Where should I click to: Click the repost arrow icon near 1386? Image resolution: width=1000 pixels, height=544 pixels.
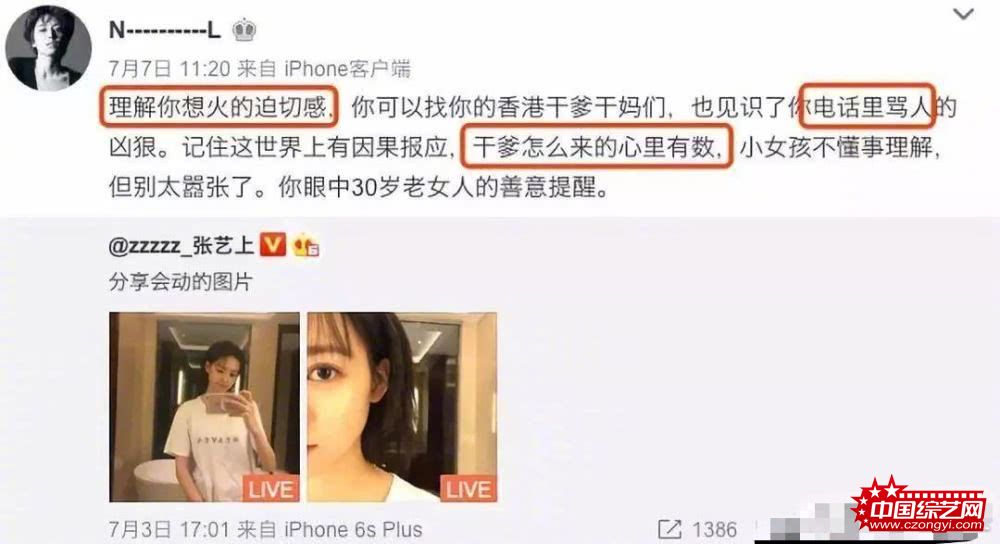(x=669, y=529)
